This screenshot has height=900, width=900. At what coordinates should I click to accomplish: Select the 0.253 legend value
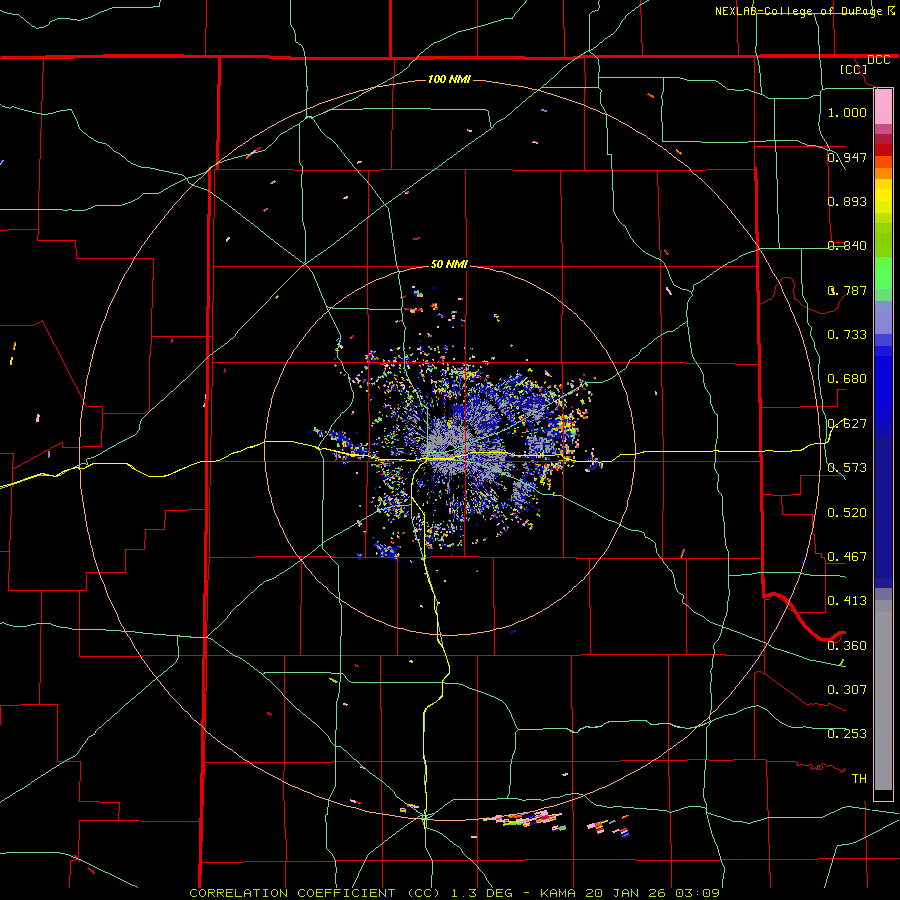[x=847, y=734]
